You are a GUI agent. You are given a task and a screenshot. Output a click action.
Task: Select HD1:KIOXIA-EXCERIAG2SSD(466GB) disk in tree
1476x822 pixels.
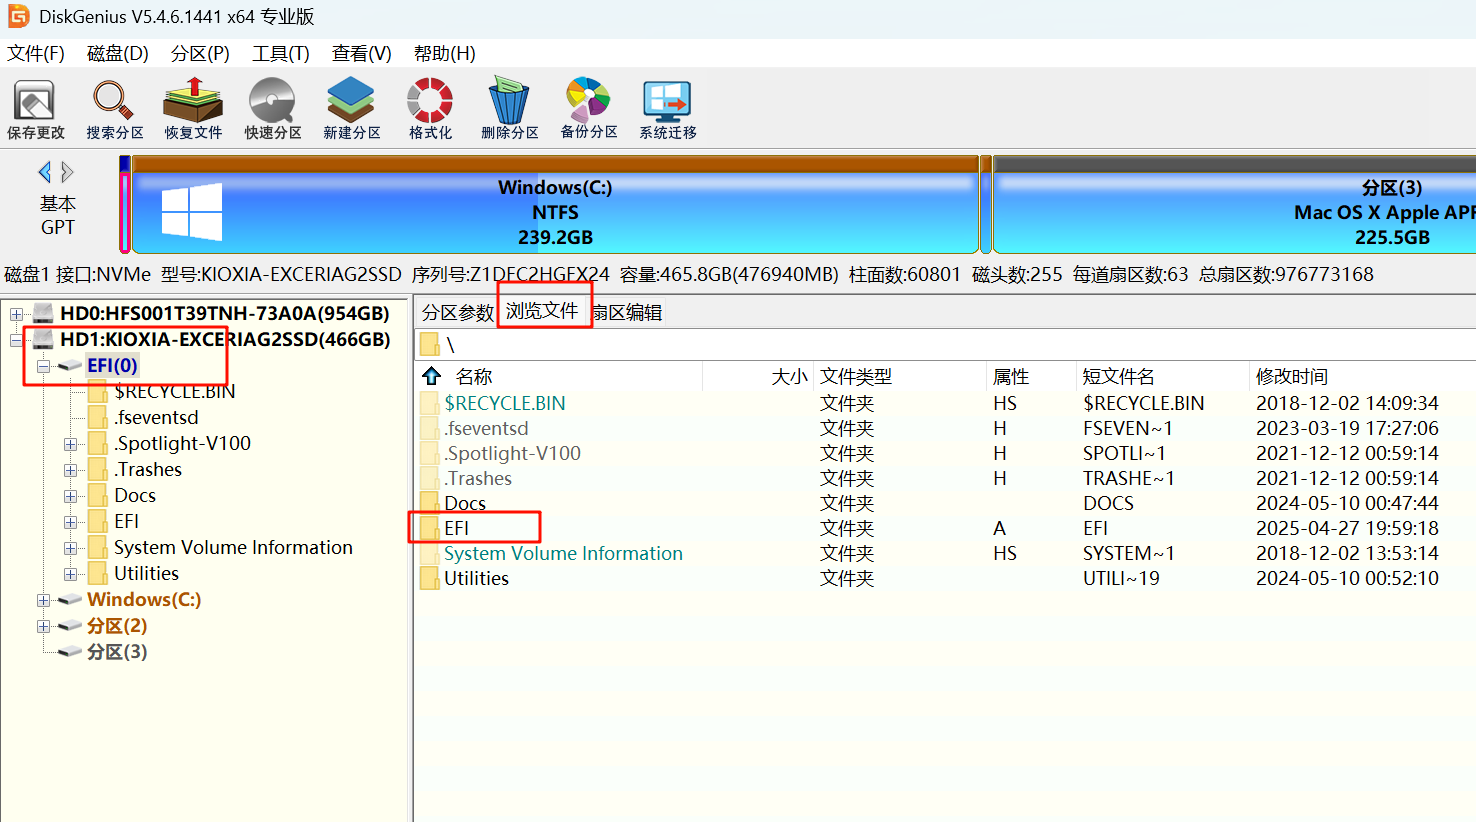click(225, 340)
